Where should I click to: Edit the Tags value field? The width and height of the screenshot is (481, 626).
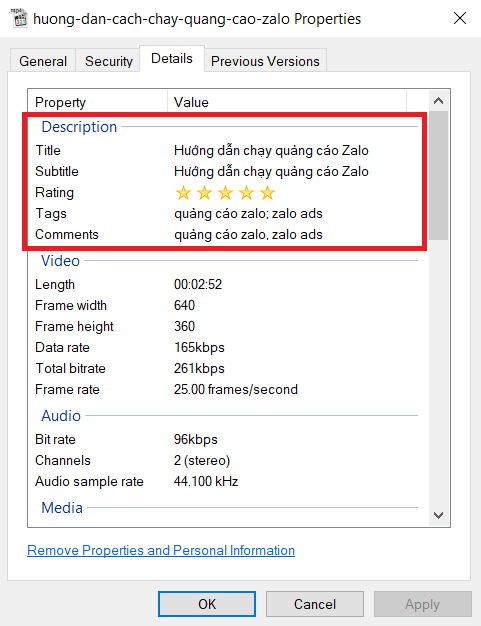click(248, 214)
